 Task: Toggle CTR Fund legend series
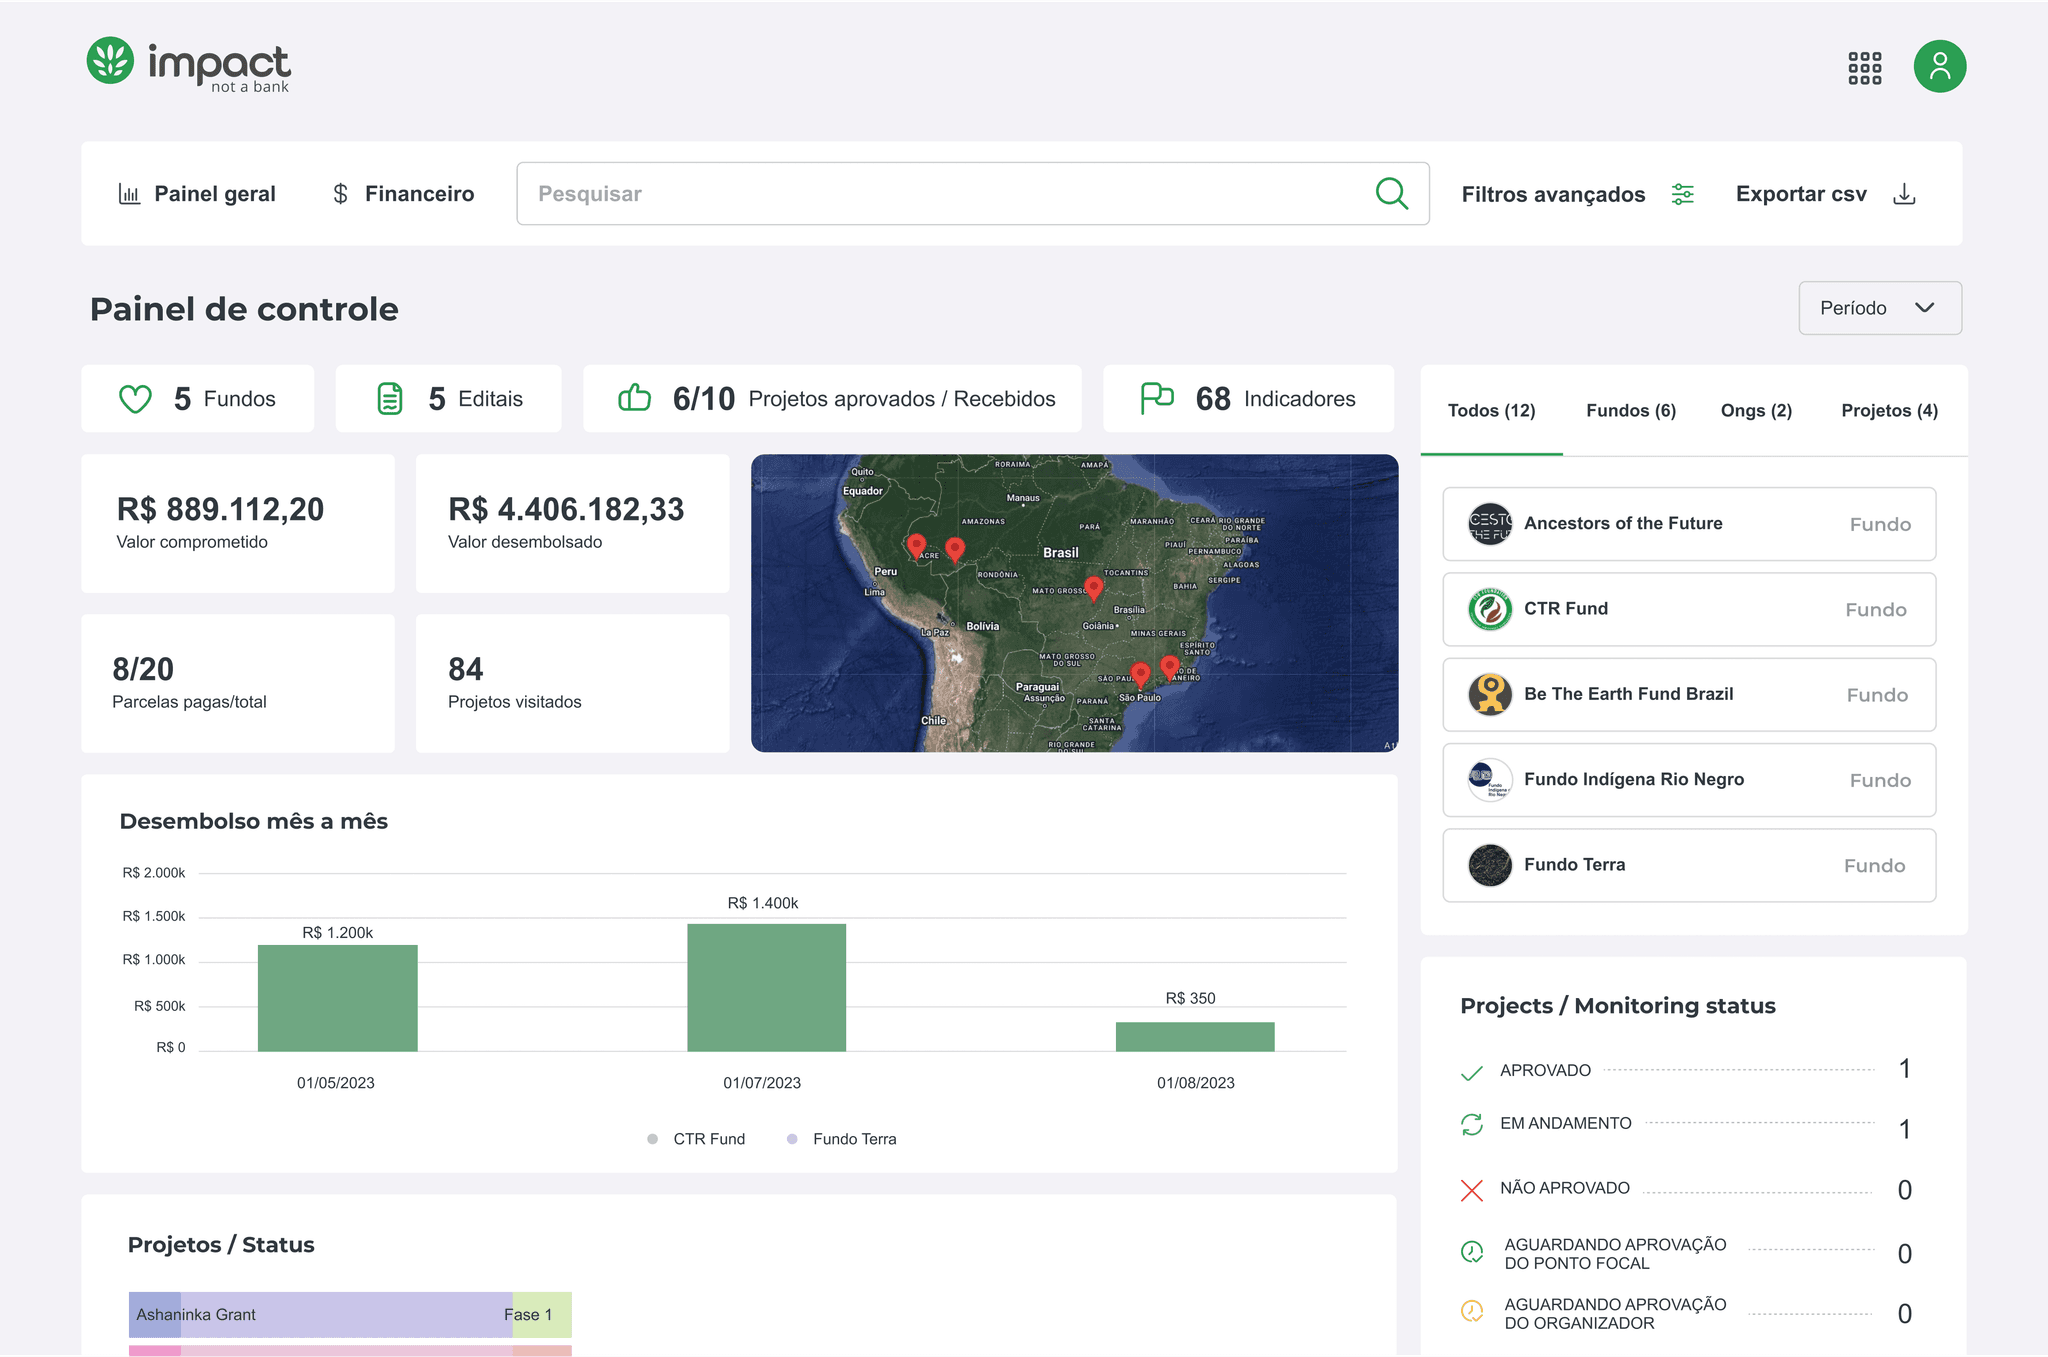click(697, 1139)
